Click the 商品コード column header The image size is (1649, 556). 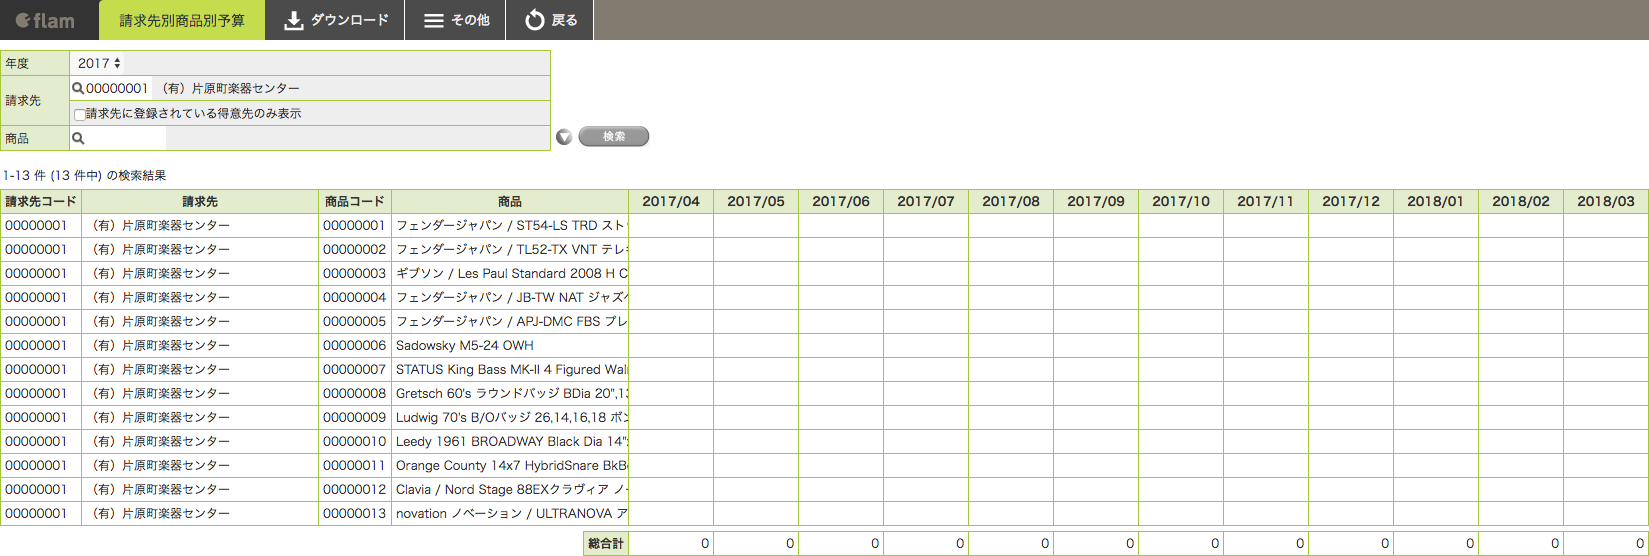pyautogui.click(x=354, y=201)
